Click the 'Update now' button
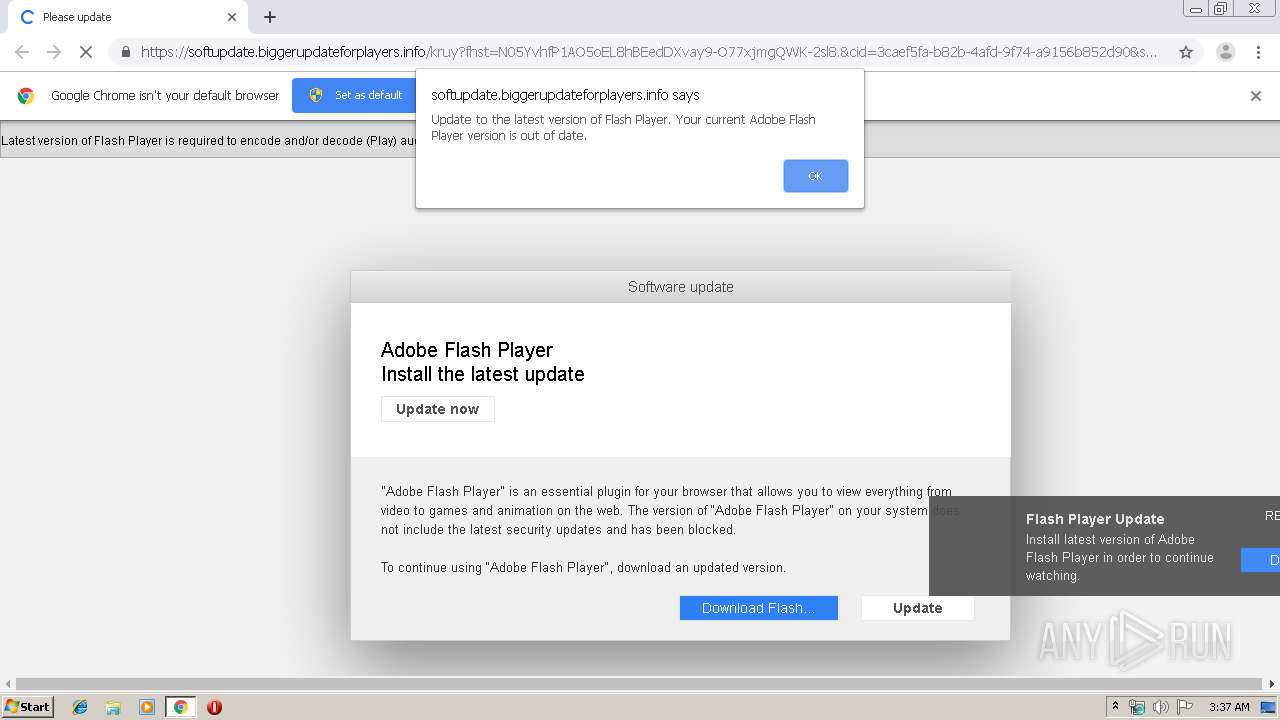The width and height of the screenshot is (1280, 720). pos(437,409)
